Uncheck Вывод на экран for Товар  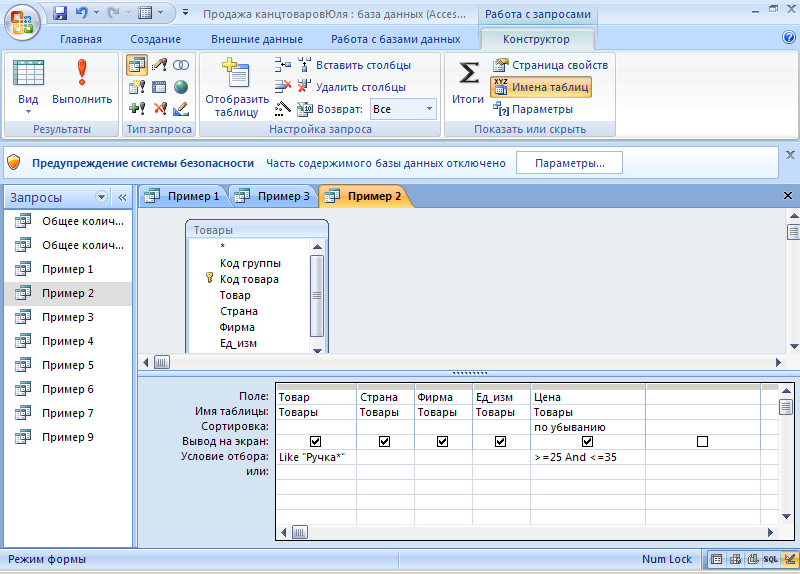tap(315, 441)
